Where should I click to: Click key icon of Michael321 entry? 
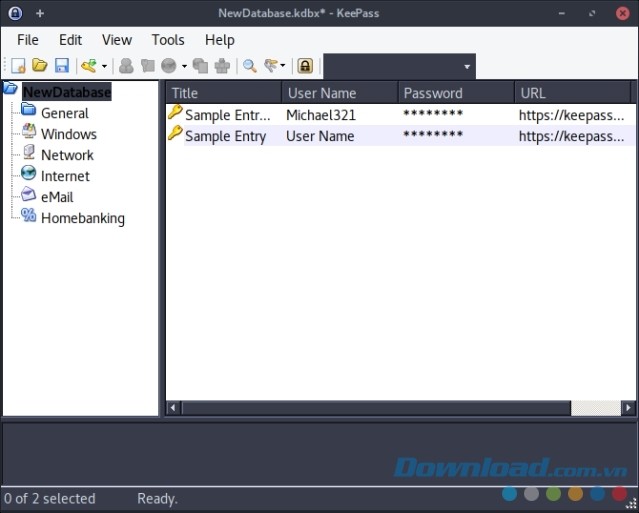[x=175, y=112]
